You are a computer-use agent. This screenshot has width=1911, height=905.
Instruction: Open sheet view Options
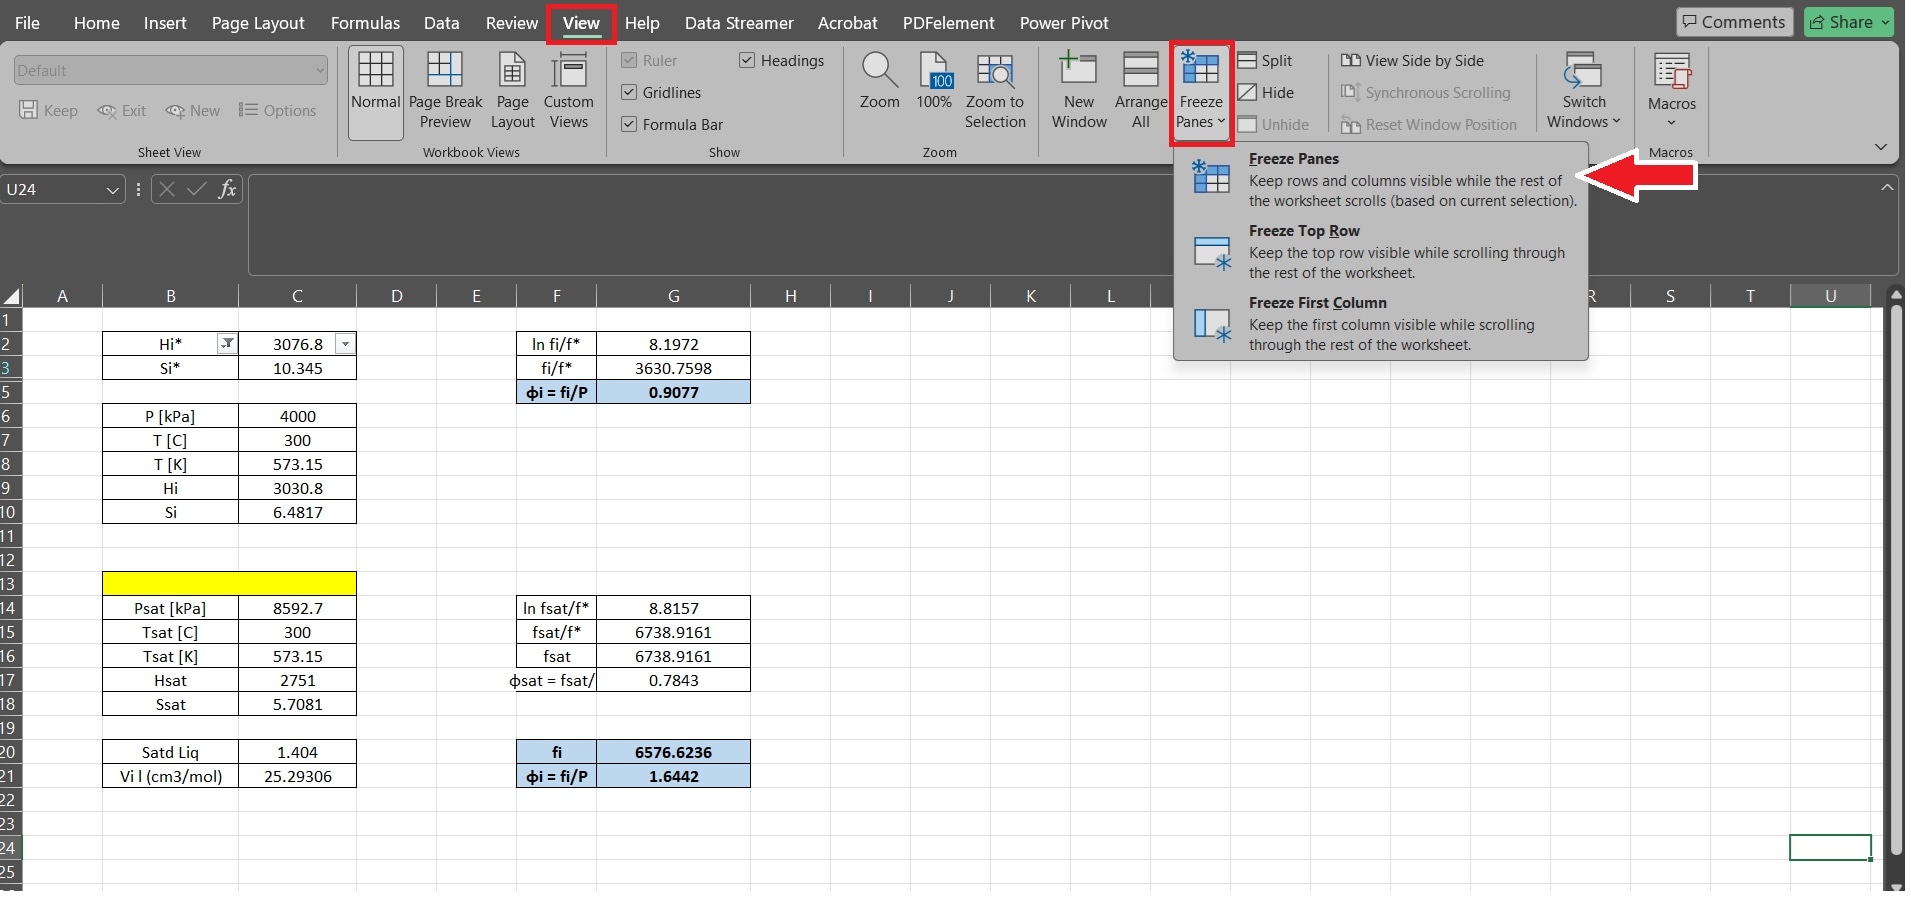(x=278, y=111)
